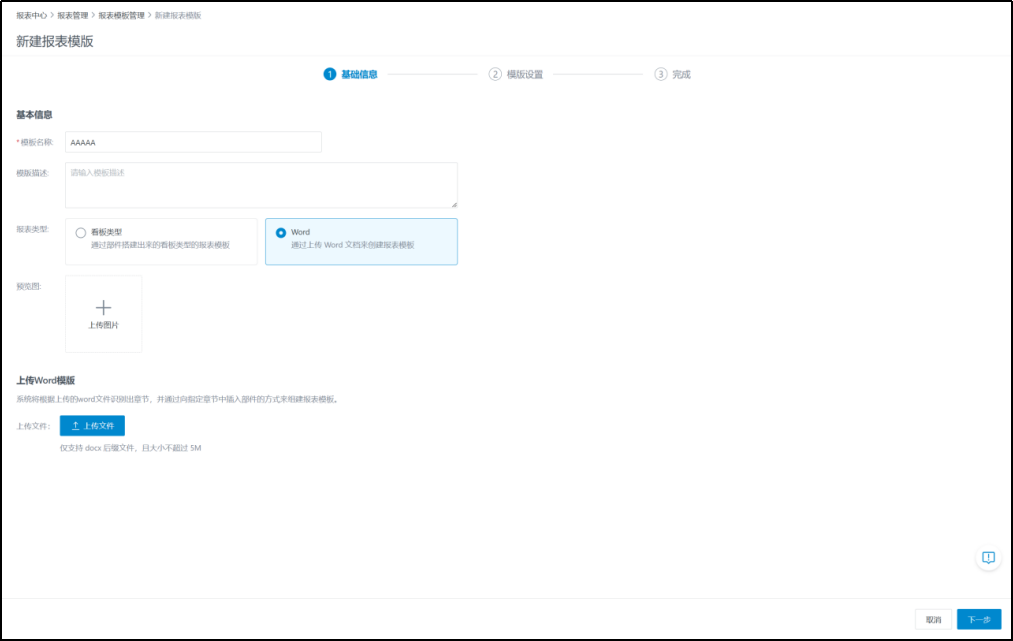Select the 看板类型 radio button

[x=81, y=233]
